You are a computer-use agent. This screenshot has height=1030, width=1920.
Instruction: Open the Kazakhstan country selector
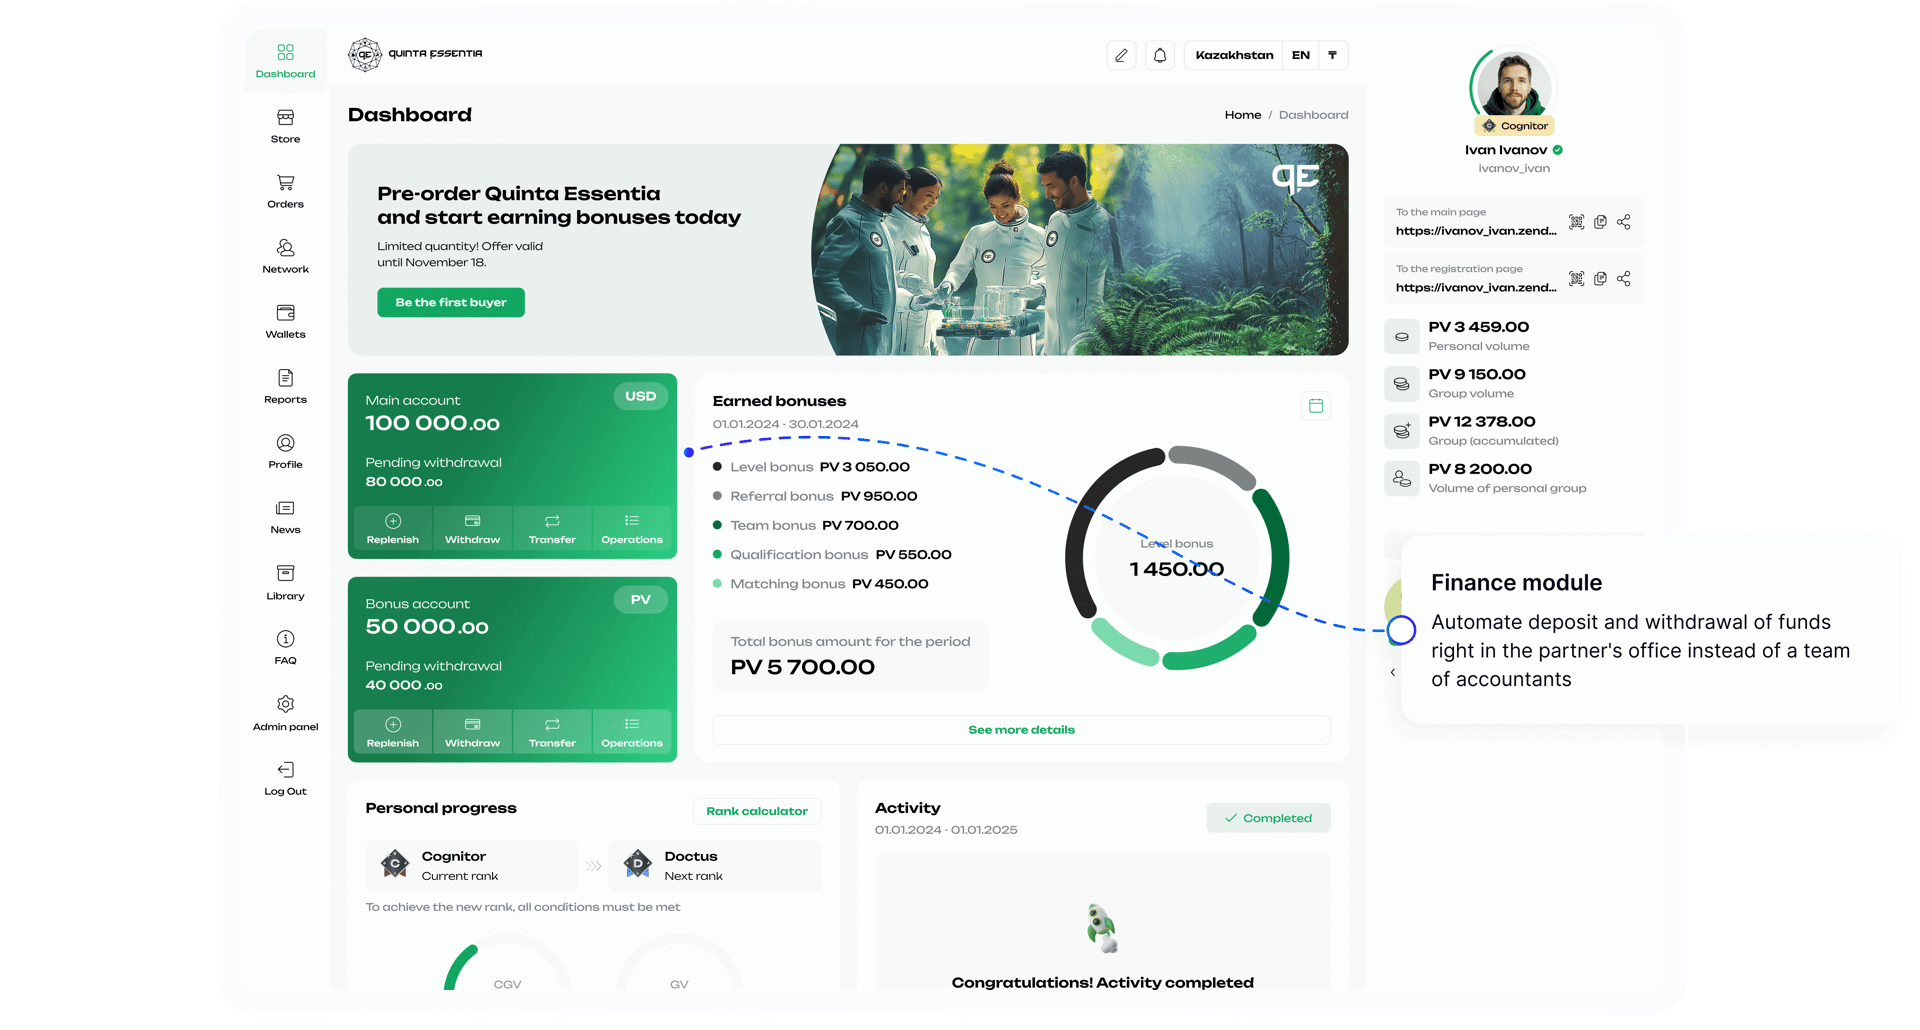pos(1233,55)
